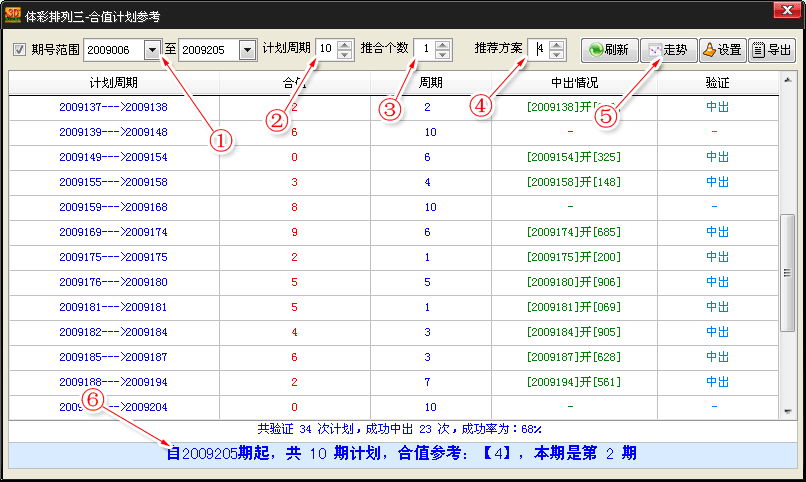Decrease 计划周期 value with down arrow

[344, 55]
